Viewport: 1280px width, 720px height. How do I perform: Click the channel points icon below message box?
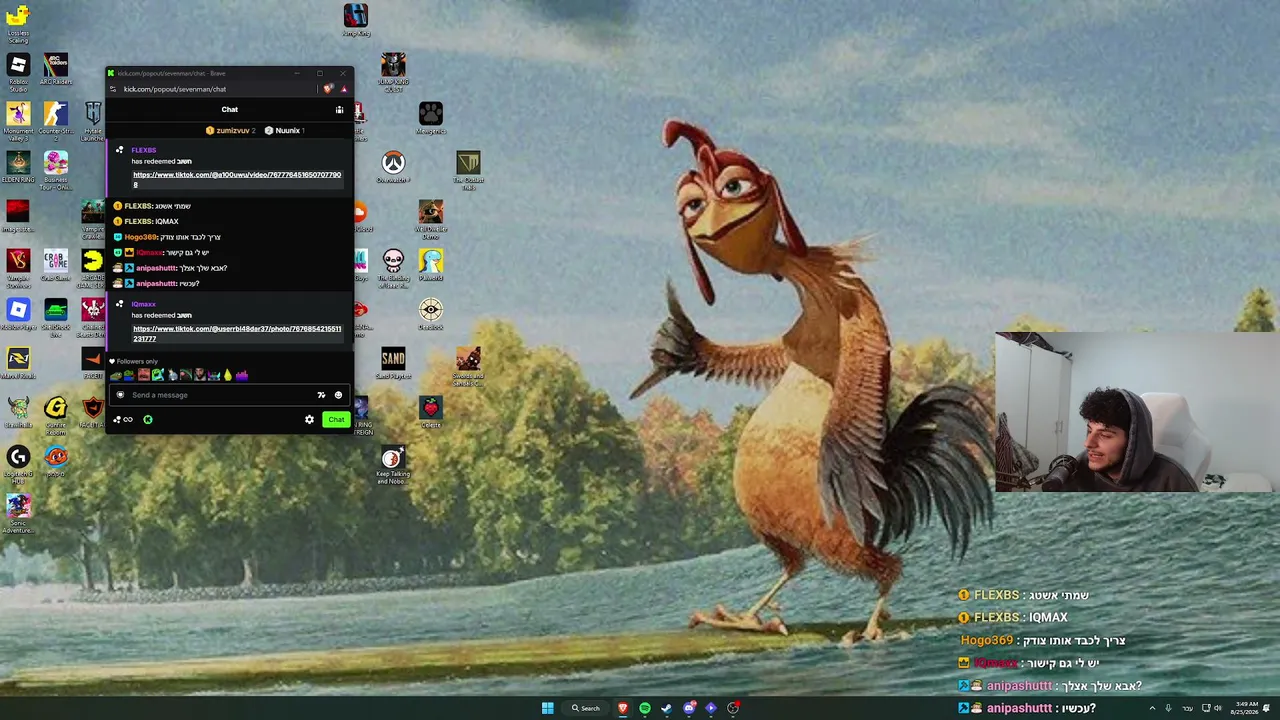point(124,420)
